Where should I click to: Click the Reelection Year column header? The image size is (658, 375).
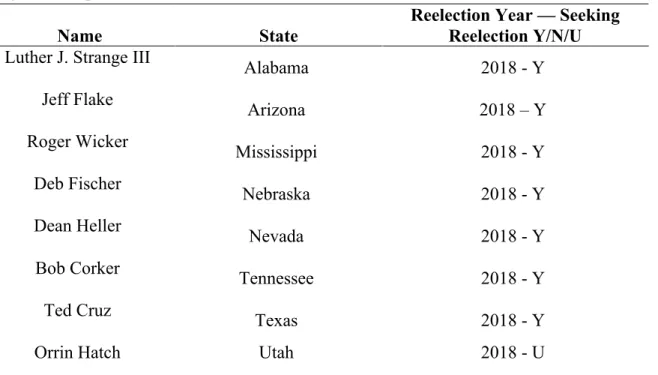pos(515,26)
